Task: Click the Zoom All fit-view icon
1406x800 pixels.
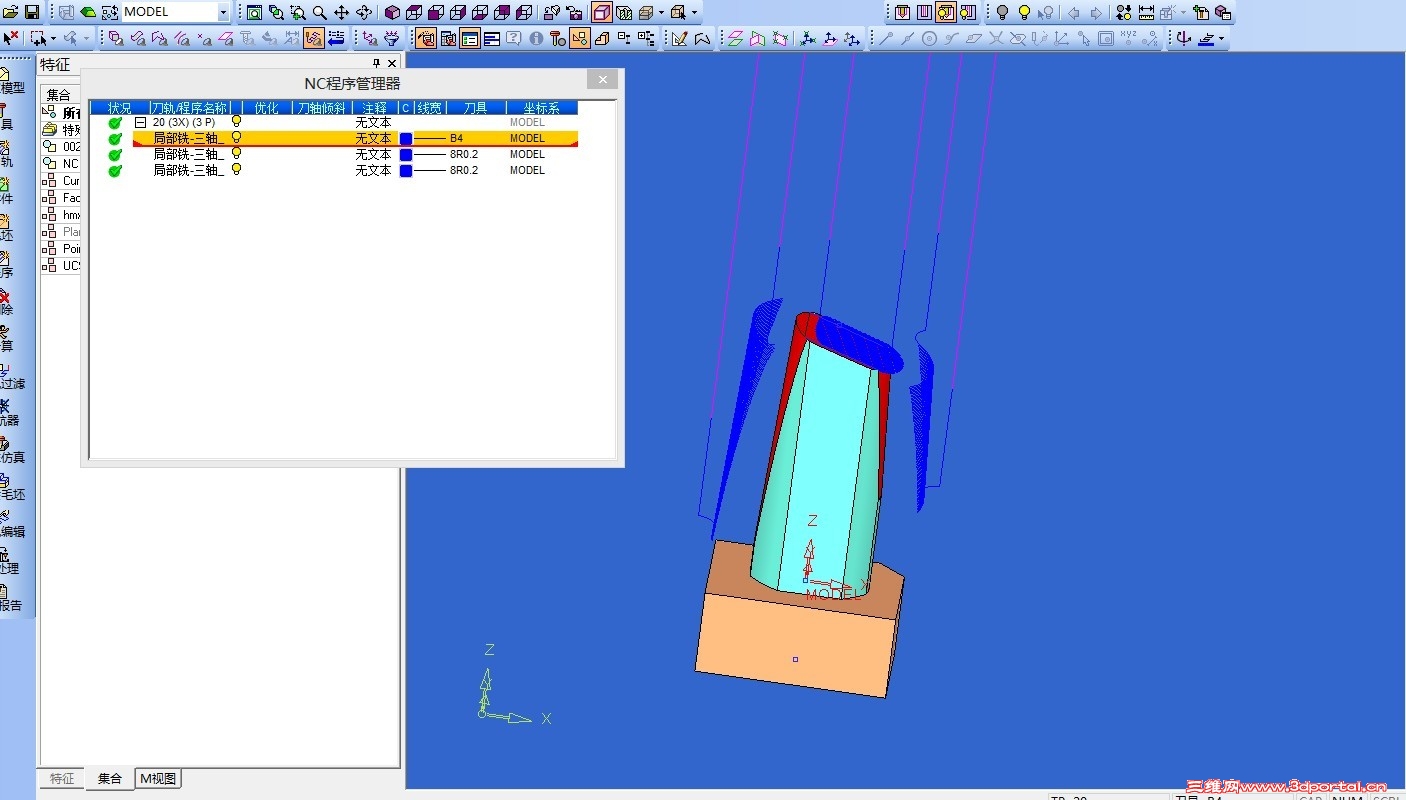Action: click(254, 12)
